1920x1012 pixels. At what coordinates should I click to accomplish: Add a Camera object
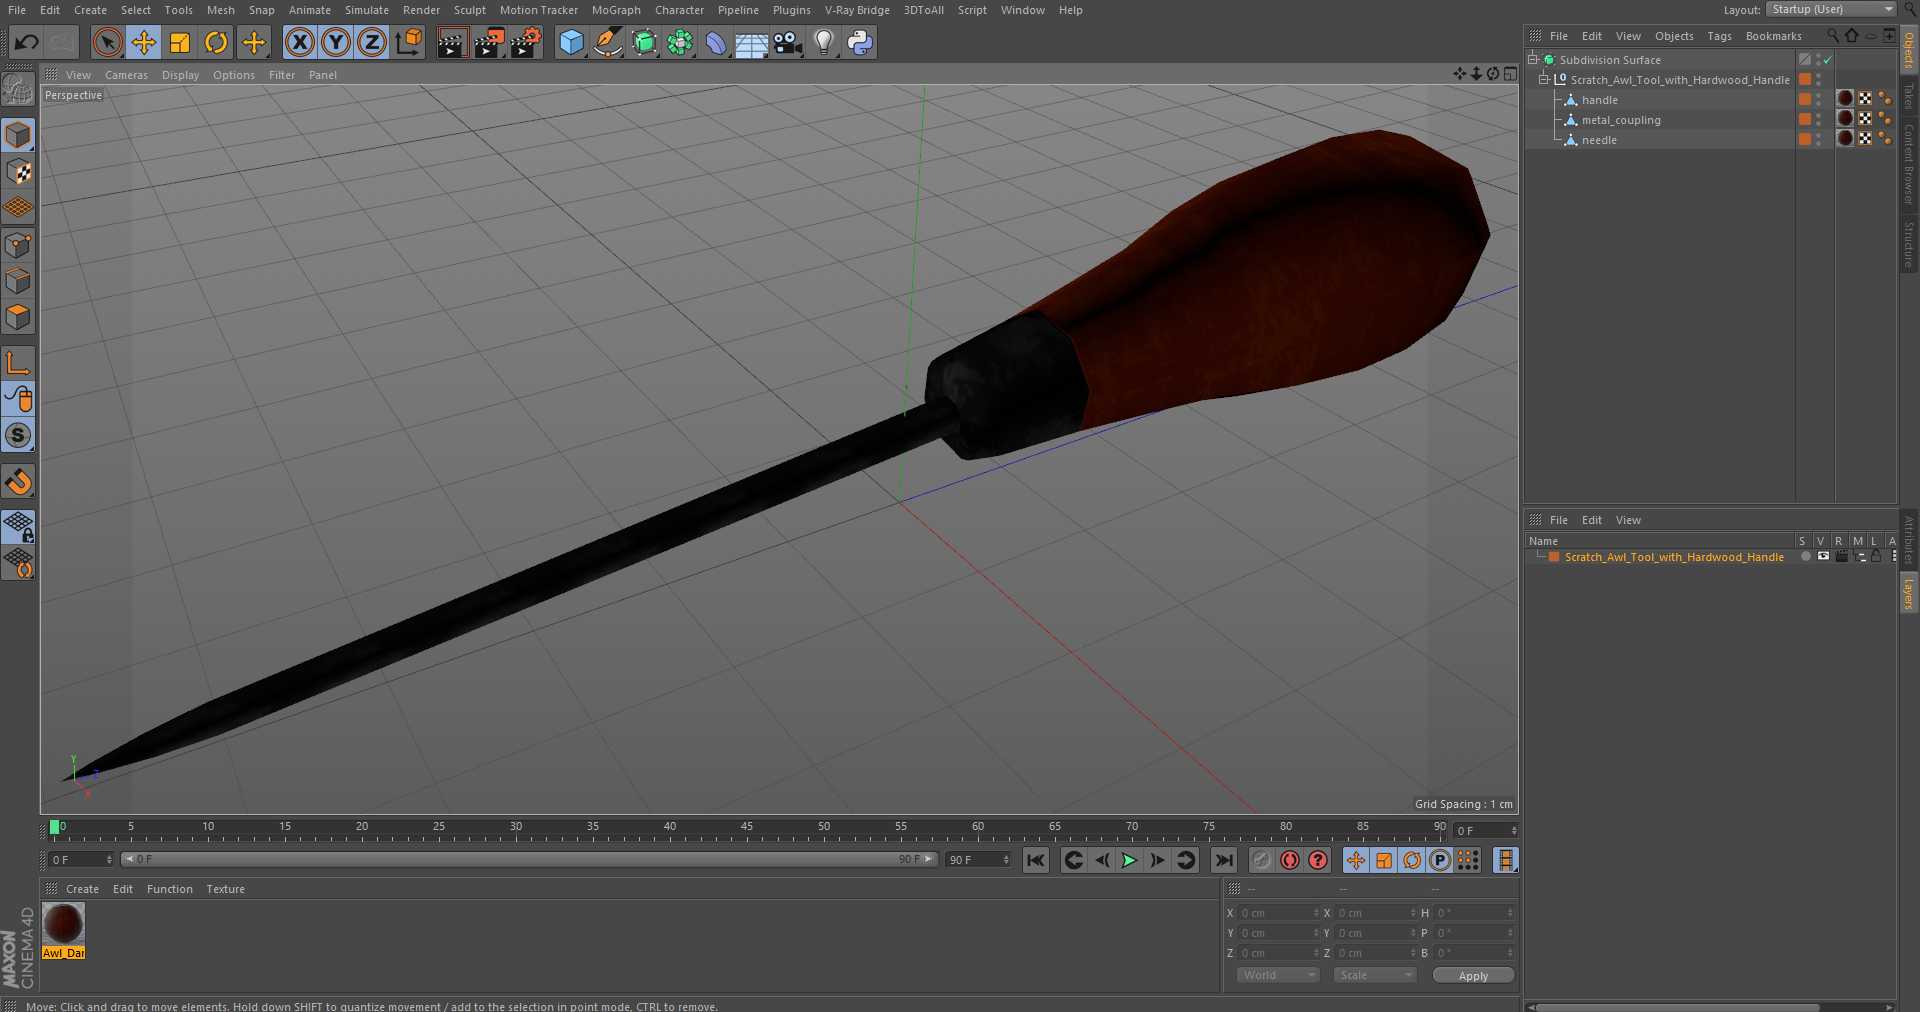[x=788, y=42]
